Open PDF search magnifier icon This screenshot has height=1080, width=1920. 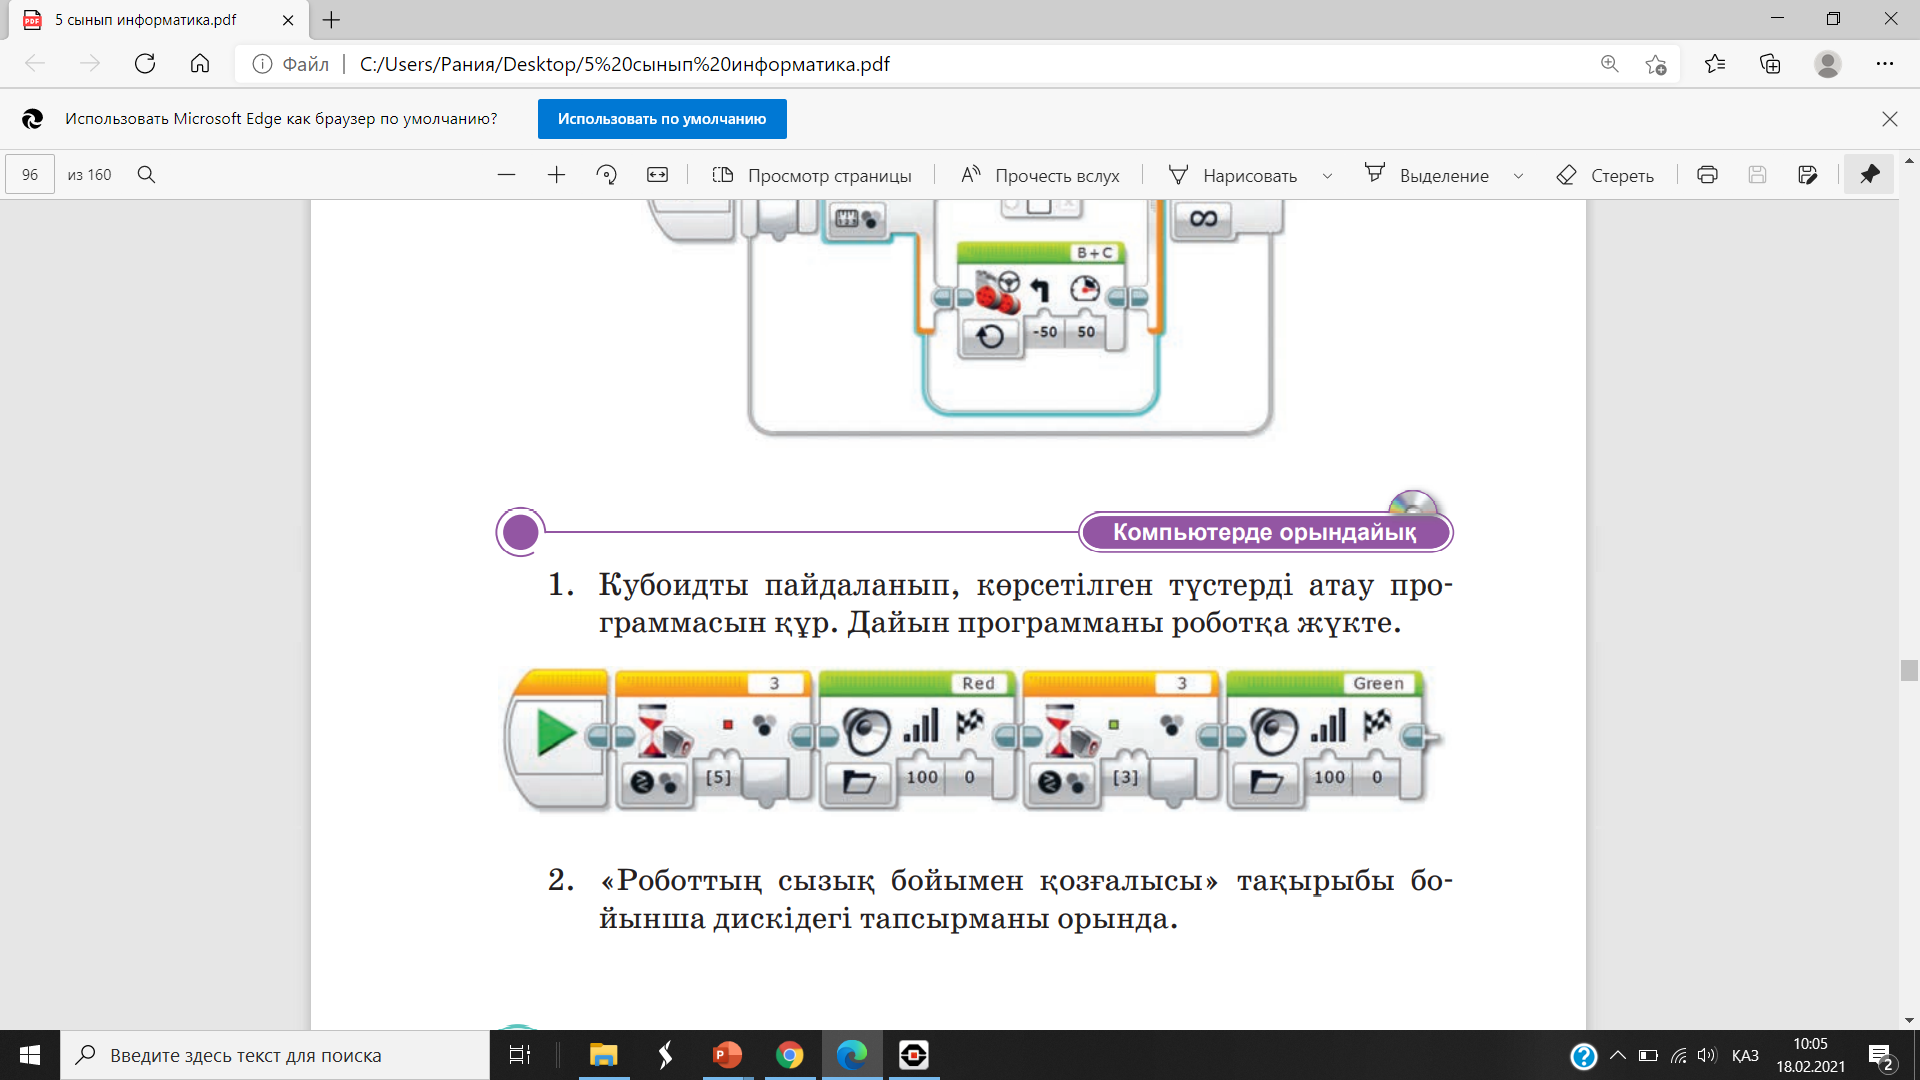(x=146, y=175)
